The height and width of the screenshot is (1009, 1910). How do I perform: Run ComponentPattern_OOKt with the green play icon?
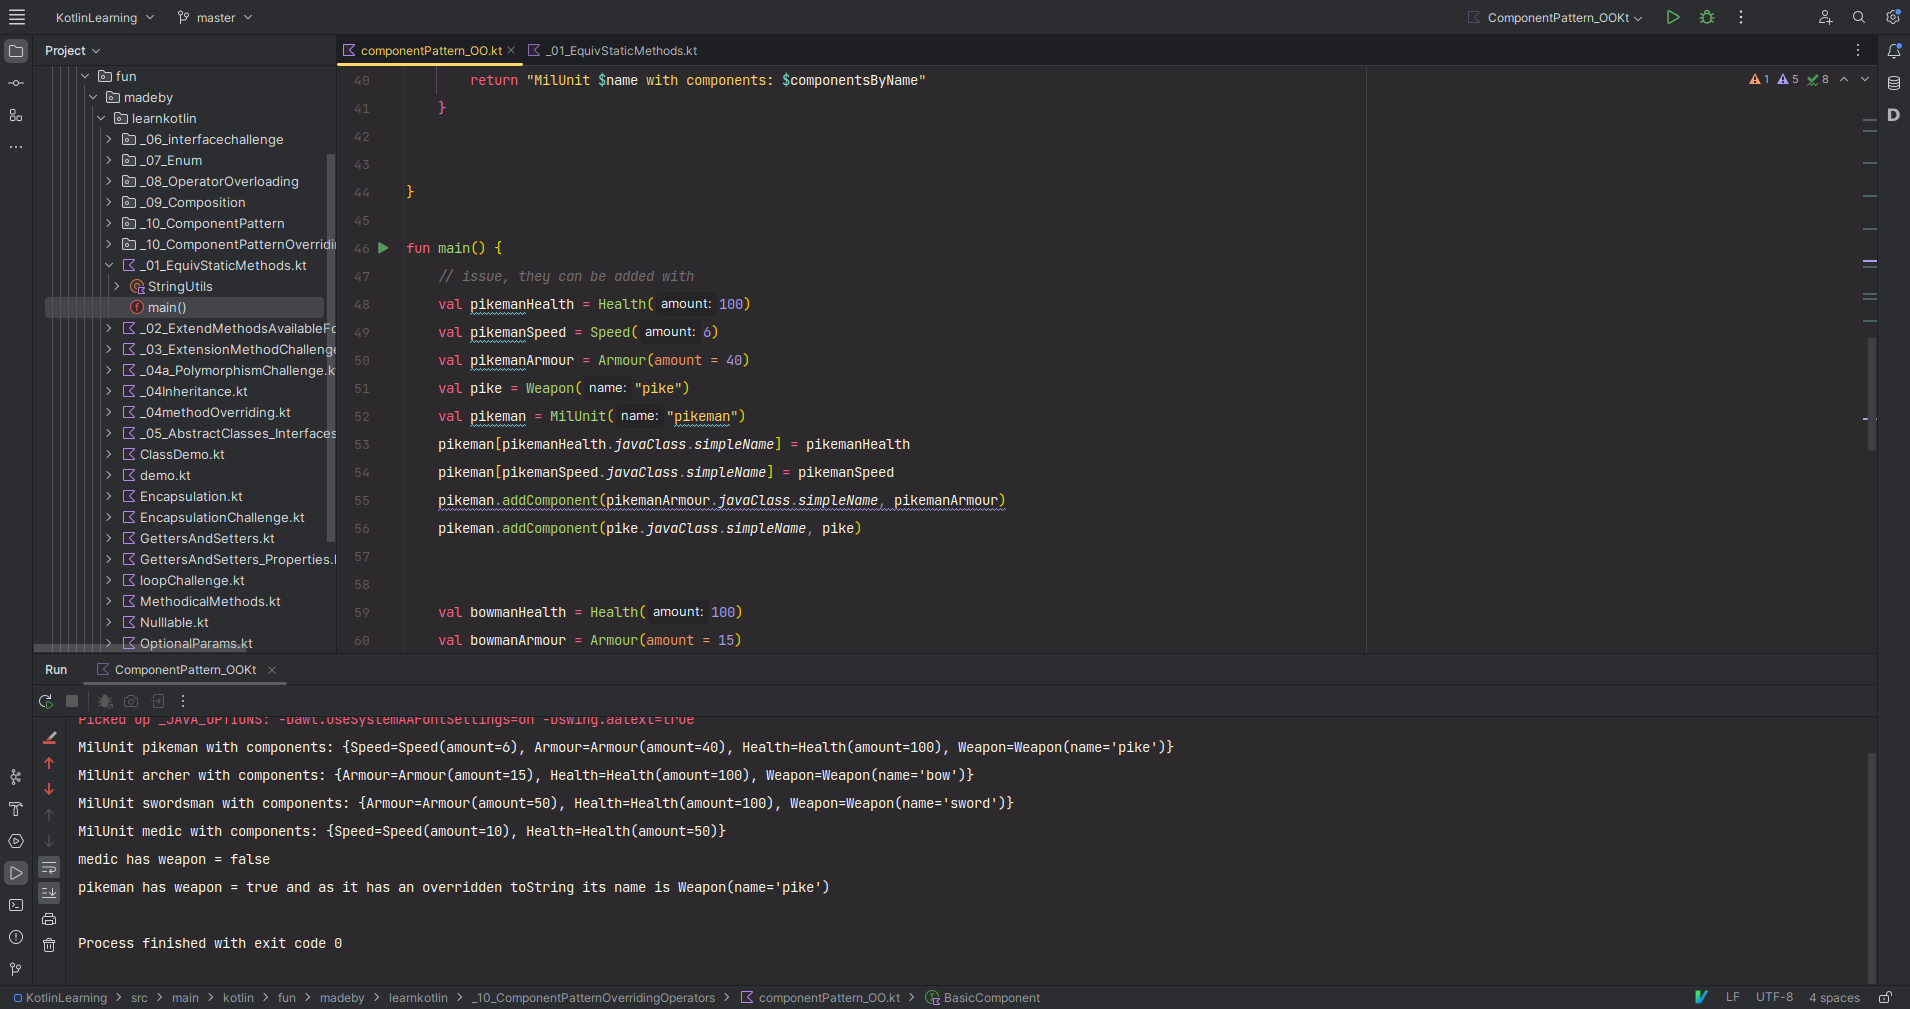(1673, 17)
